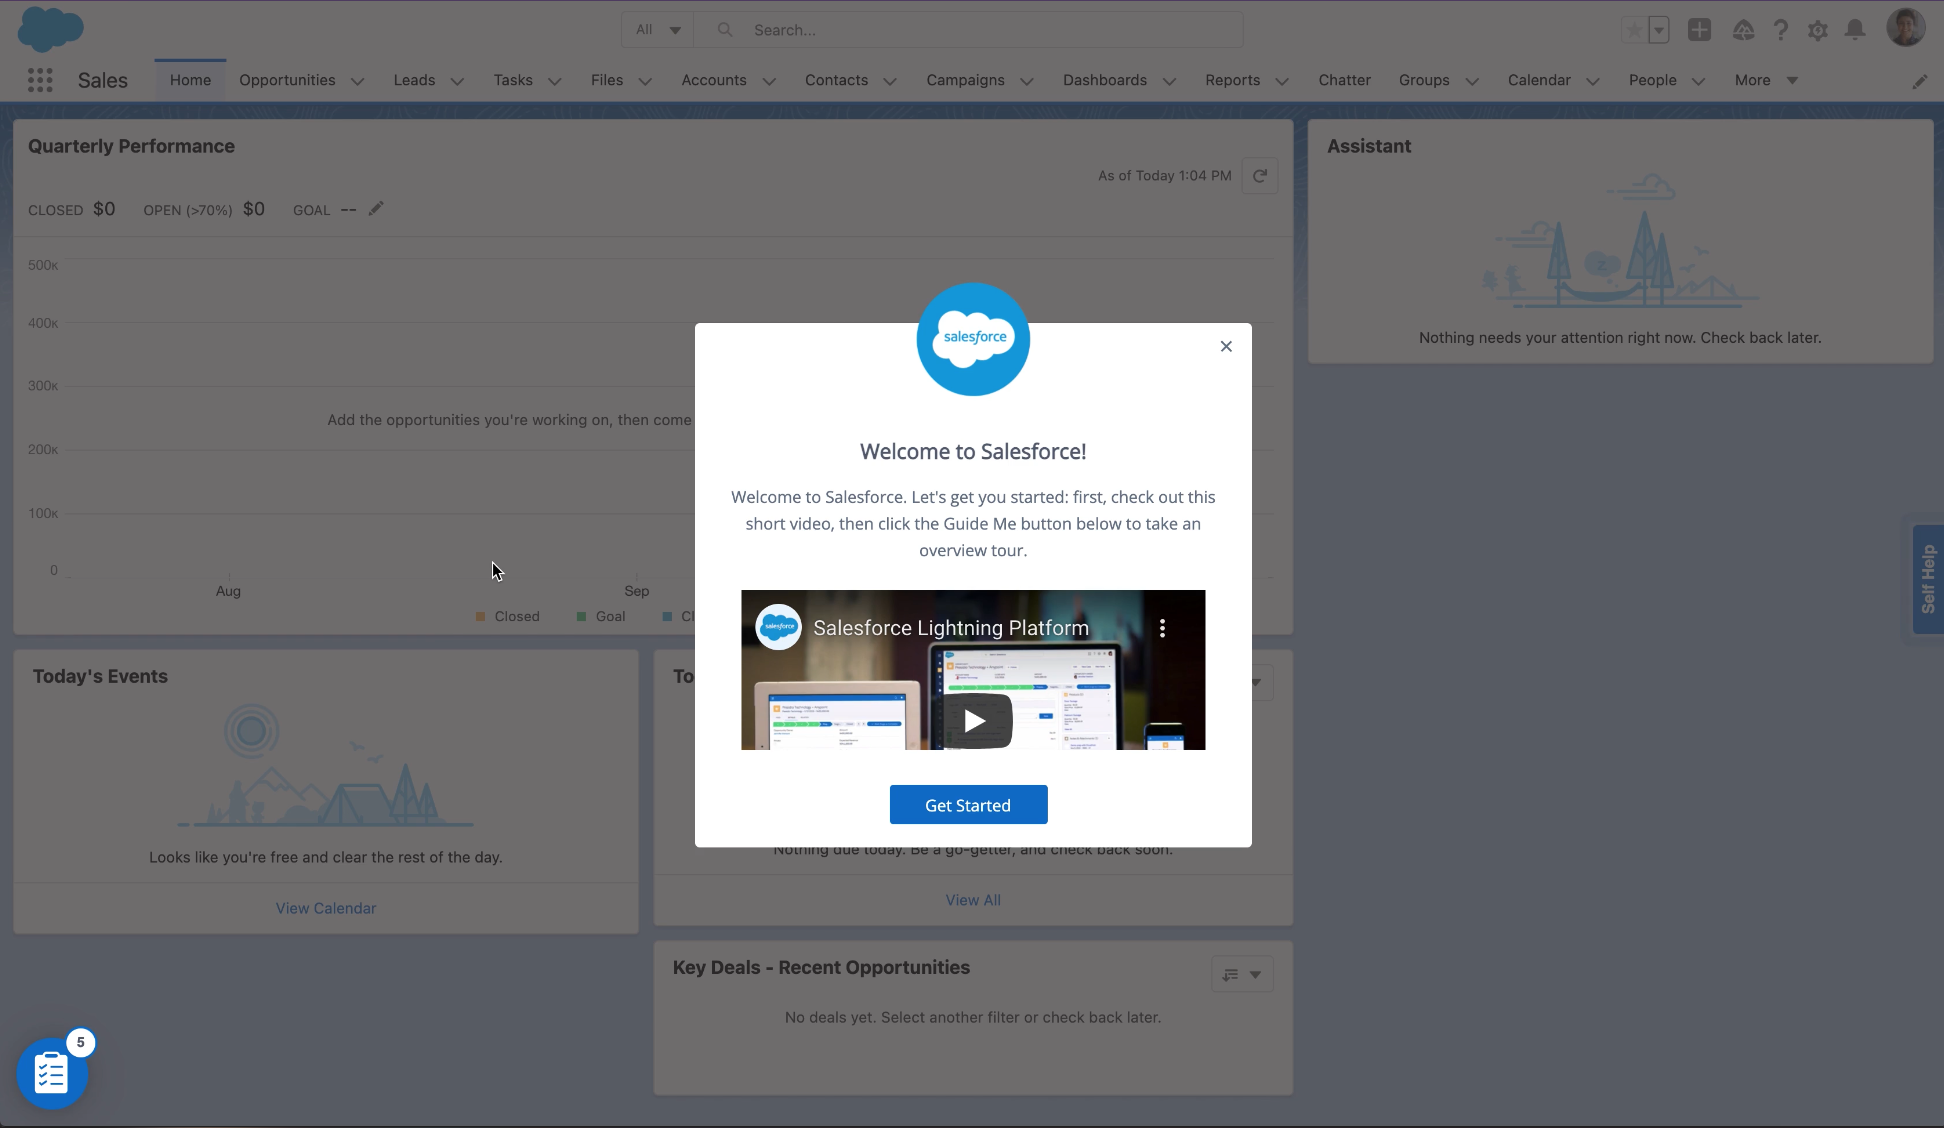This screenshot has height=1128, width=1944.
Task: Edit the sales Goal with the pencil icon
Action: click(376, 208)
